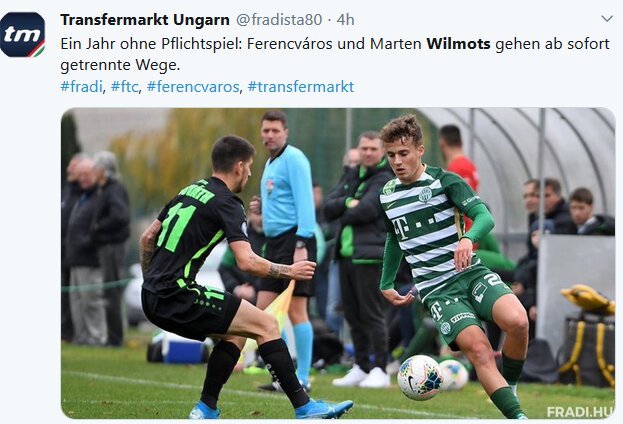Click the FRADI.HU watermark on the photo
The image size is (623, 424).
[580, 412]
